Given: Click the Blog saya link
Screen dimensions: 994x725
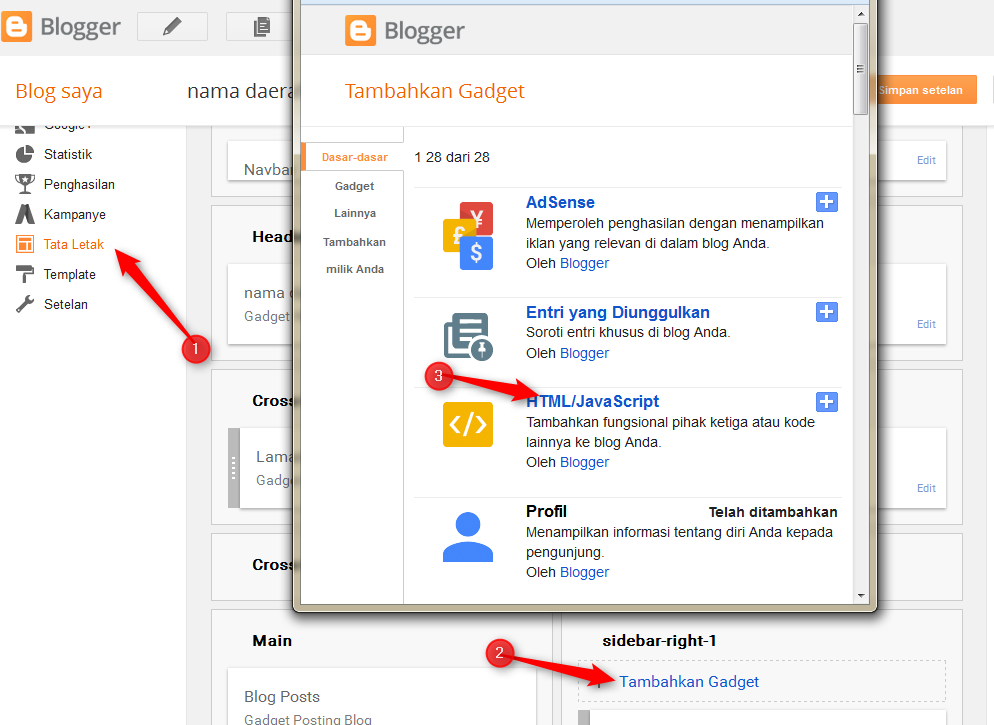Looking at the screenshot, I should [58, 91].
